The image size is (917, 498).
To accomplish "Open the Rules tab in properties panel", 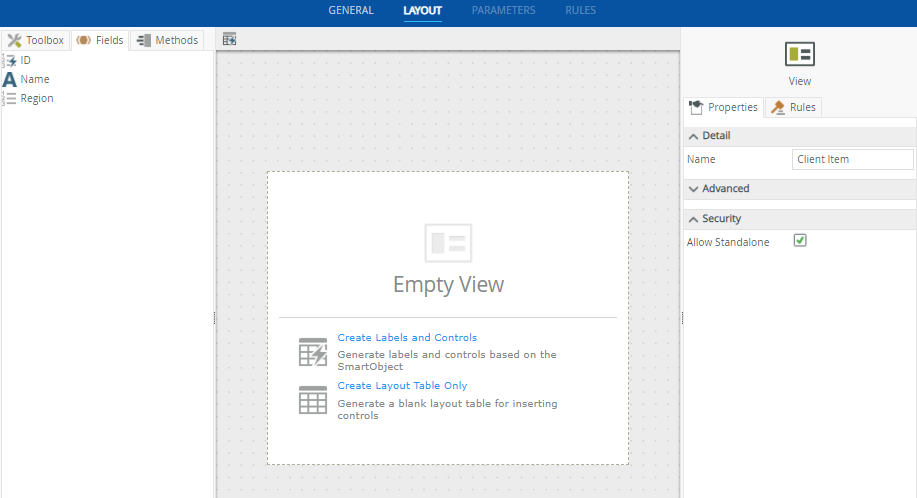I will pyautogui.click(x=793, y=108).
